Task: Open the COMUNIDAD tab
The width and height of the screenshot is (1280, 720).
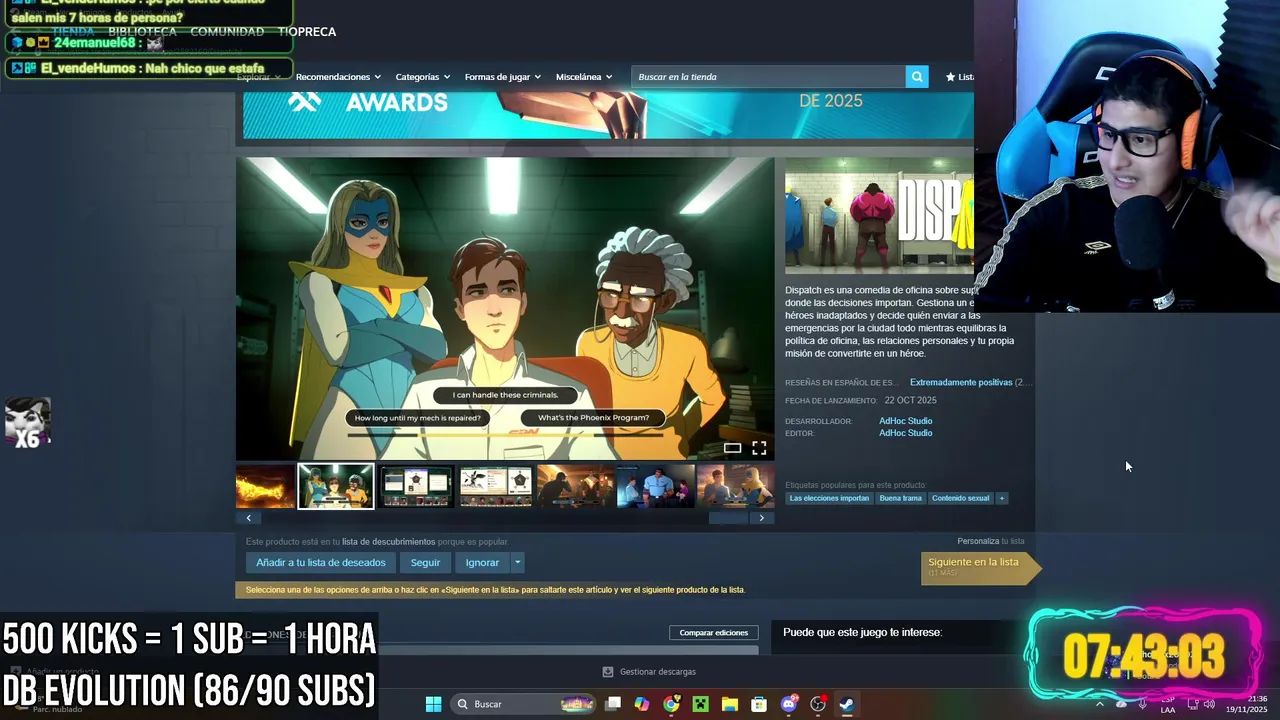Action: click(227, 32)
